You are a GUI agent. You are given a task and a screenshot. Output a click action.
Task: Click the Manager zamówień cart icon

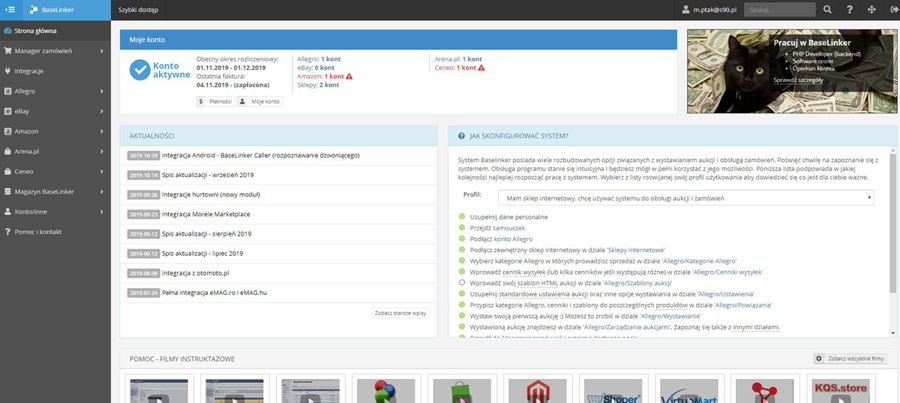(x=7, y=51)
